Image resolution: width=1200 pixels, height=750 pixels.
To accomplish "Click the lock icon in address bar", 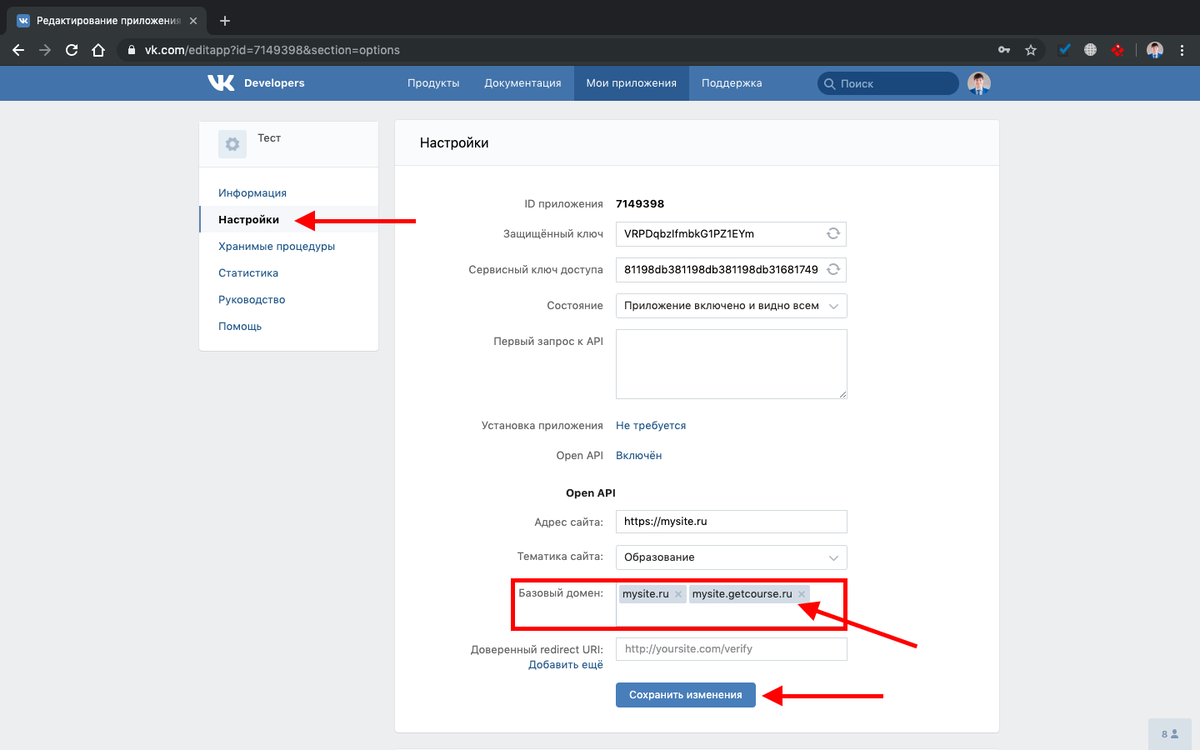I will click(131, 50).
